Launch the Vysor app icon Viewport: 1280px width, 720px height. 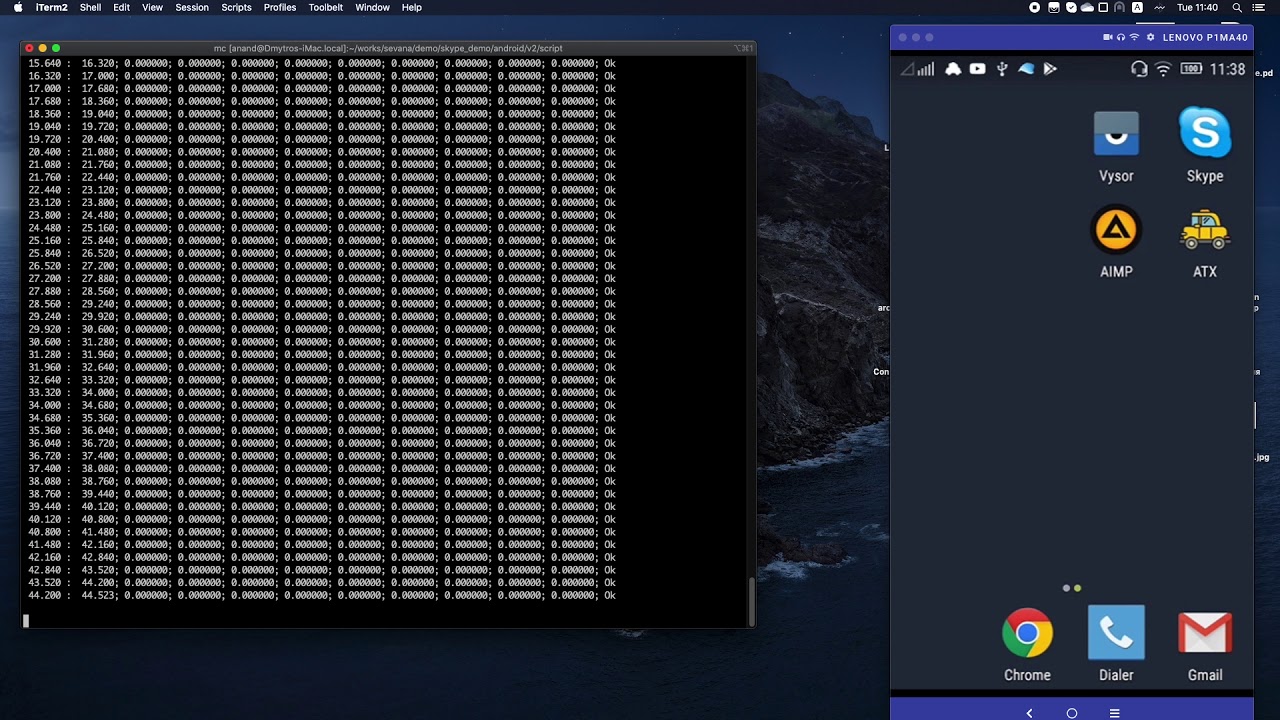tap(1116, 145)
